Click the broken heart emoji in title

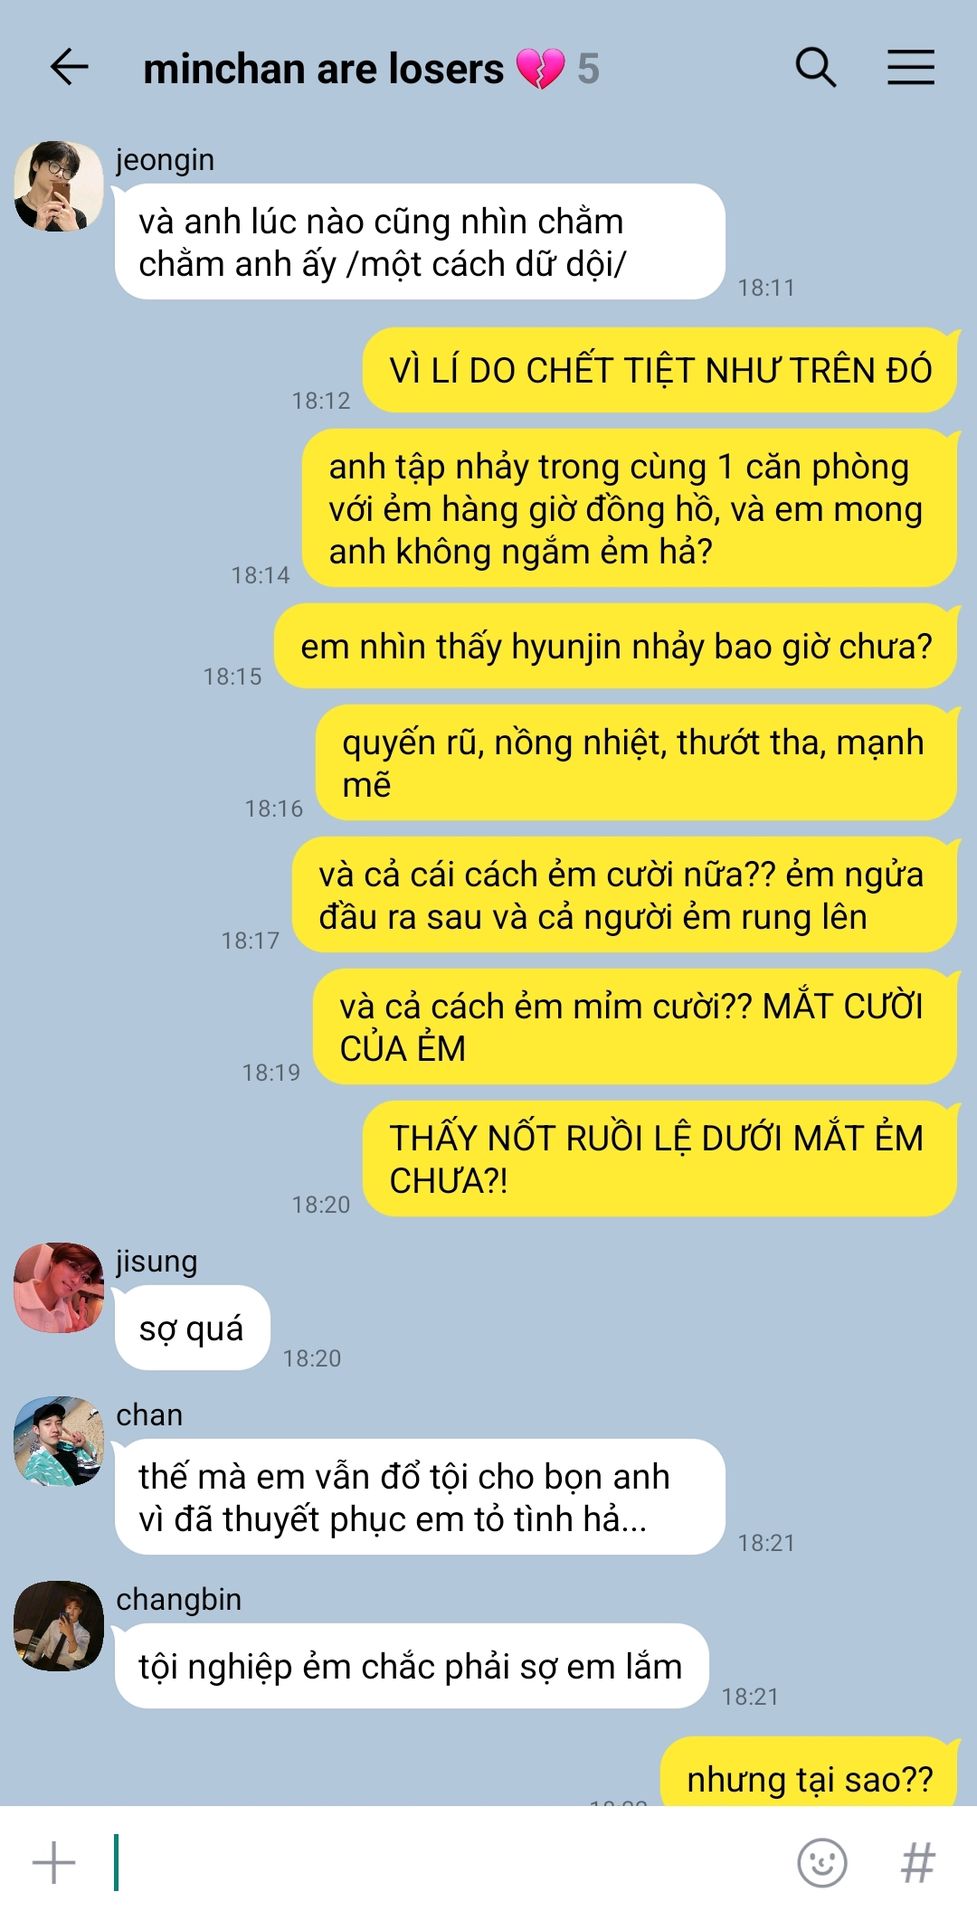click(x=540, y=69)
